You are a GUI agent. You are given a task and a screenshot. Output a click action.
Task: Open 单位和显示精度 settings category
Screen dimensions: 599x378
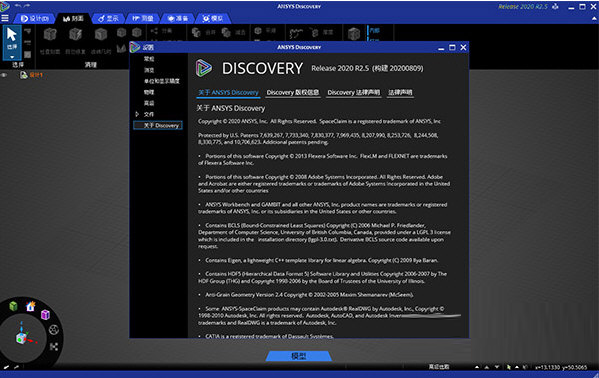162,81
